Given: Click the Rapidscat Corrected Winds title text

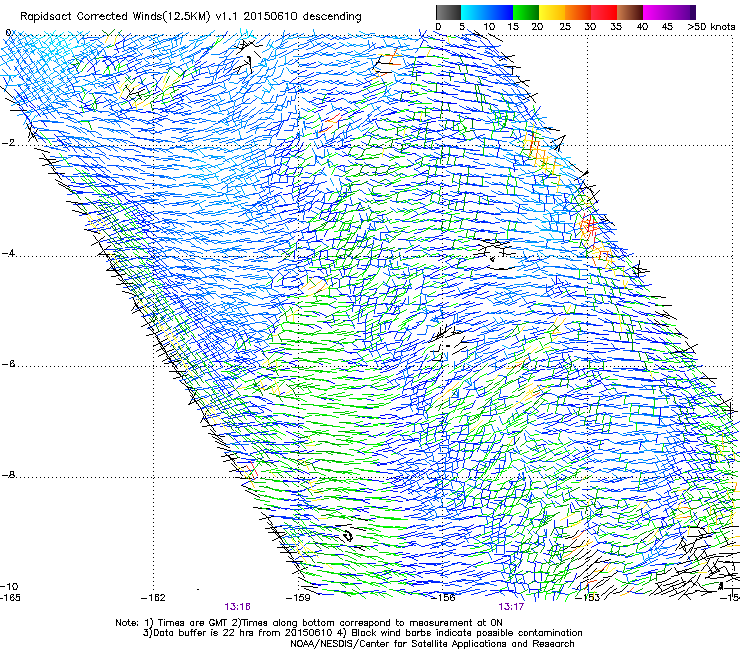Looking at the screenshot, I should pos(191,17).
